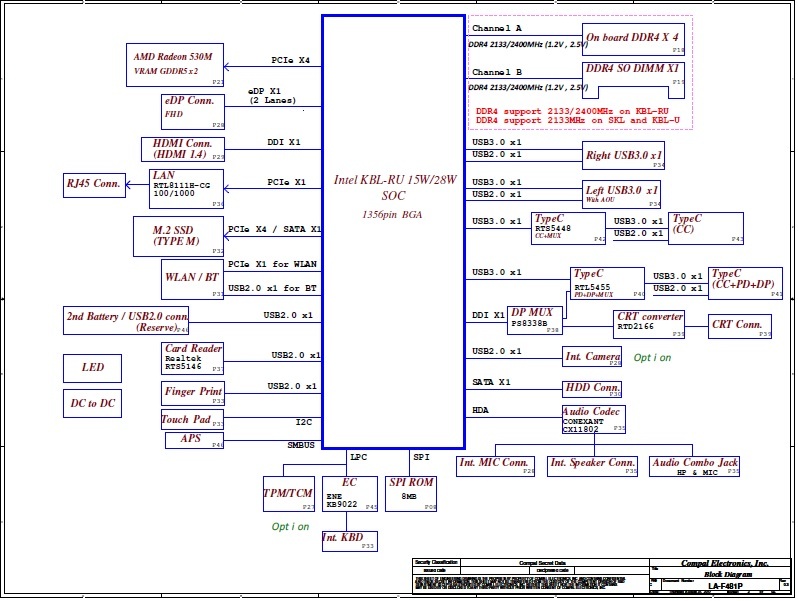Click the PCIe X4 / SATA X1 label
The image size is (798, 601).
[x=274, y=229]
